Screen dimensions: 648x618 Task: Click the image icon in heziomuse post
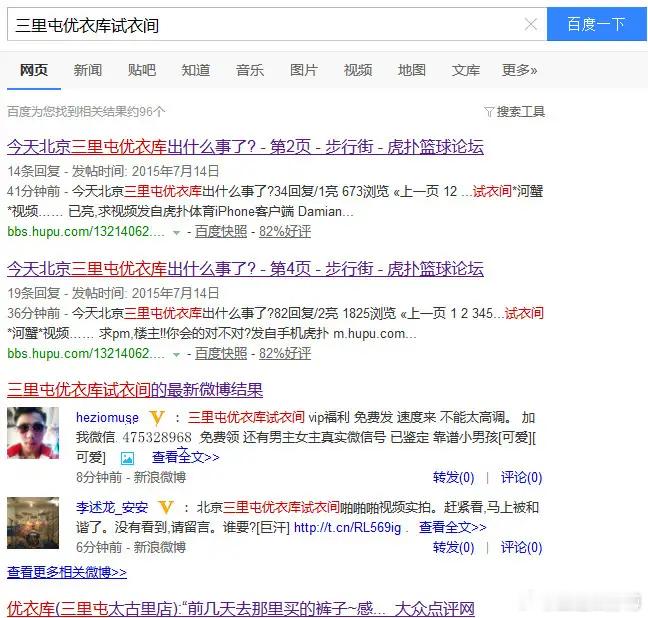pos(127,458)
